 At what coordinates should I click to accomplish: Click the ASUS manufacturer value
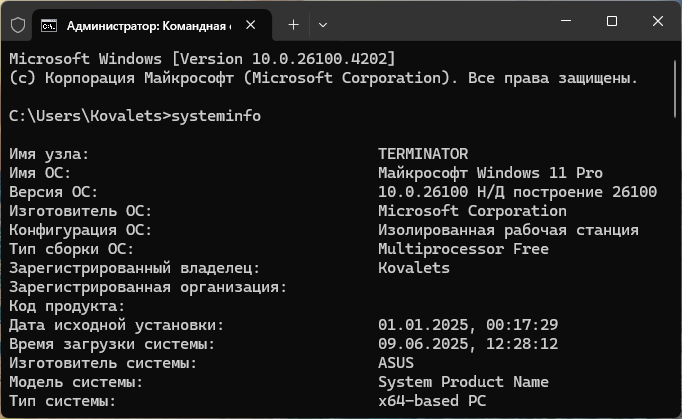pyautogui.click(x=396, y=363)
